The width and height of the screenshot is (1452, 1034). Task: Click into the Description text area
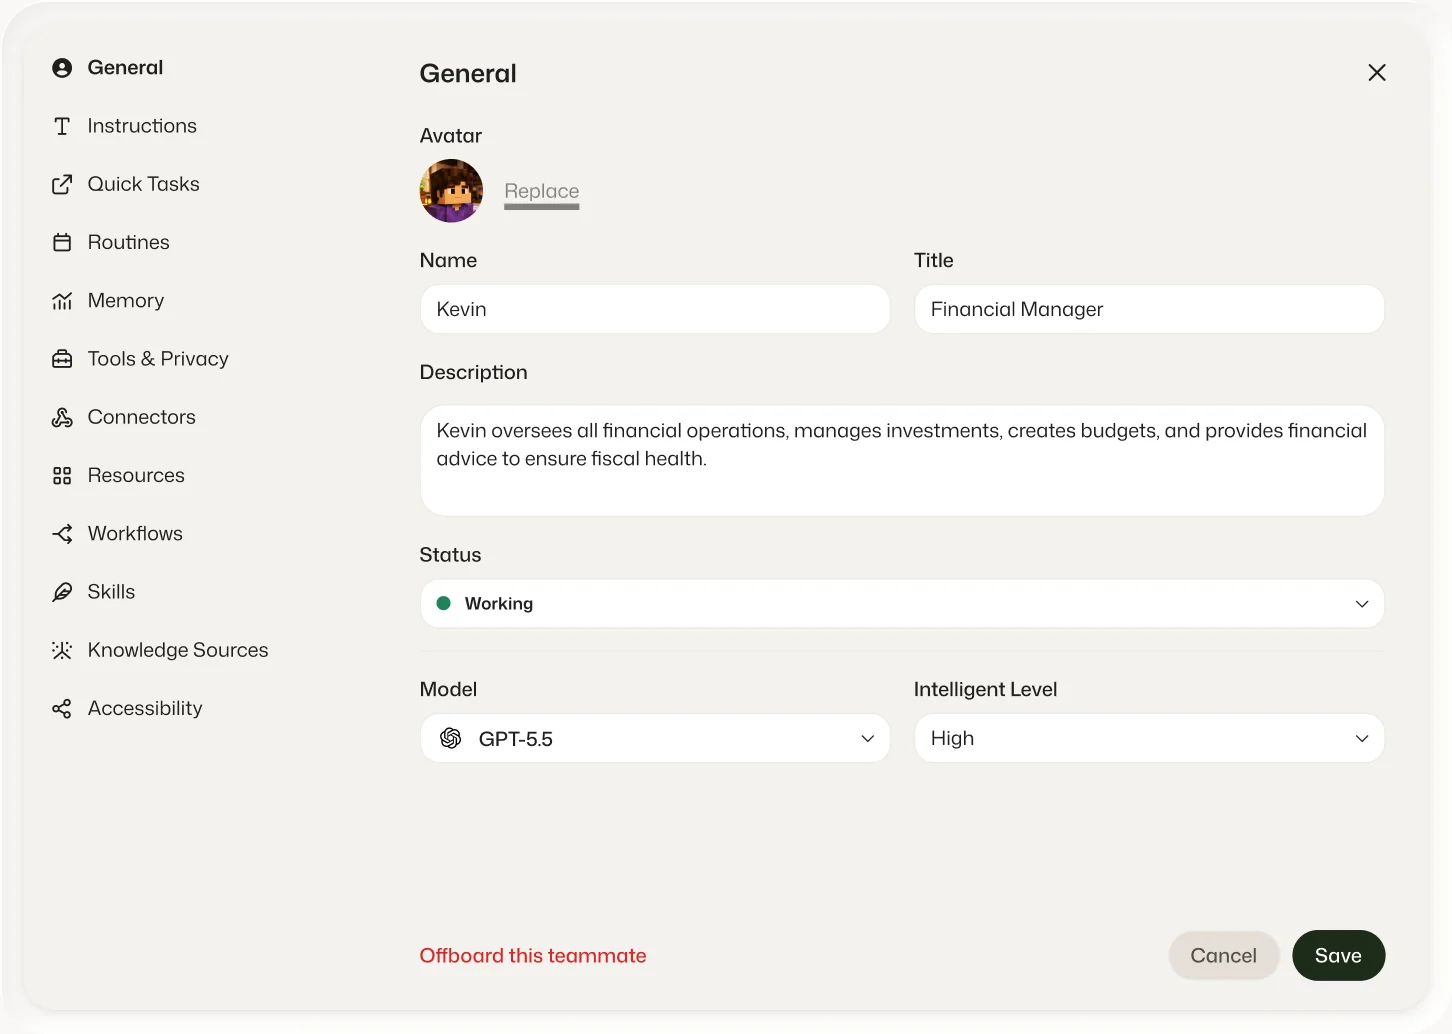(x=902, y=460)
